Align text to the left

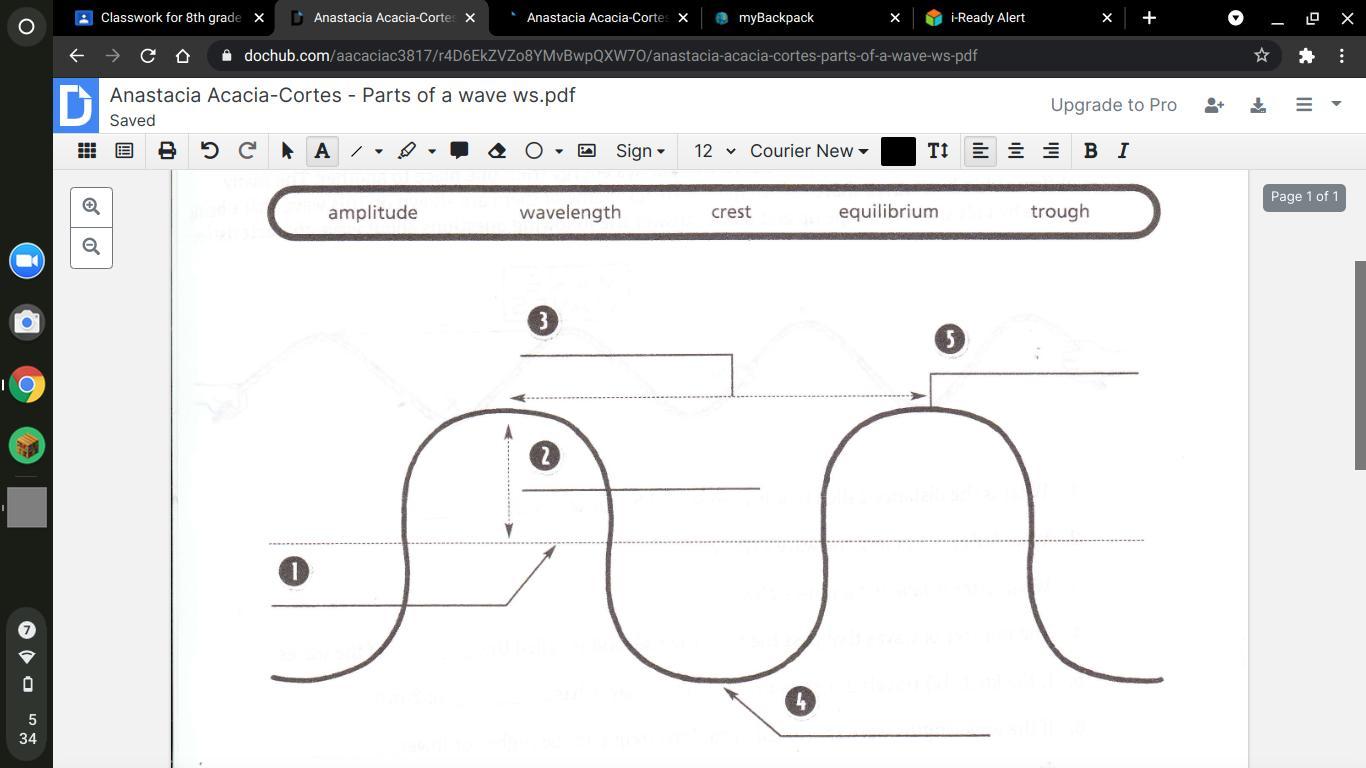(980, 151)
